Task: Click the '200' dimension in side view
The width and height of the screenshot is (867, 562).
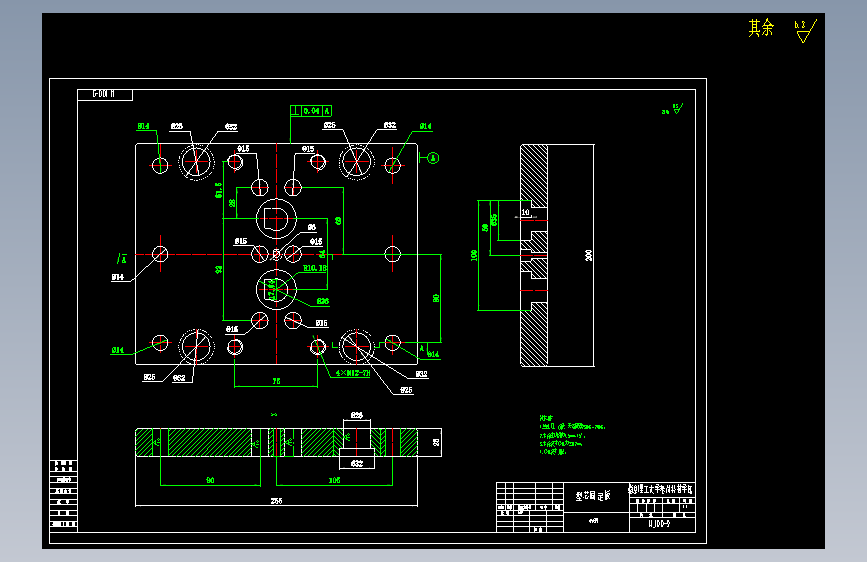Action: coord(588,255)
